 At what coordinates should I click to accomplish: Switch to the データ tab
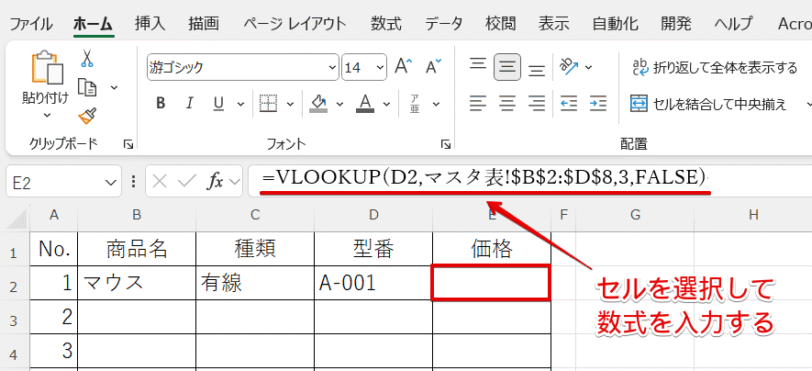pyautogui.click(x=444, y=23)
